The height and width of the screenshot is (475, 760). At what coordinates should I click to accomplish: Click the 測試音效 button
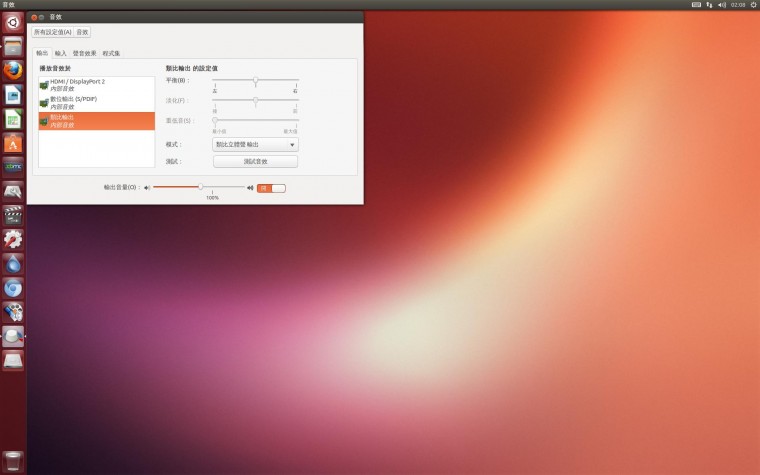255,161
